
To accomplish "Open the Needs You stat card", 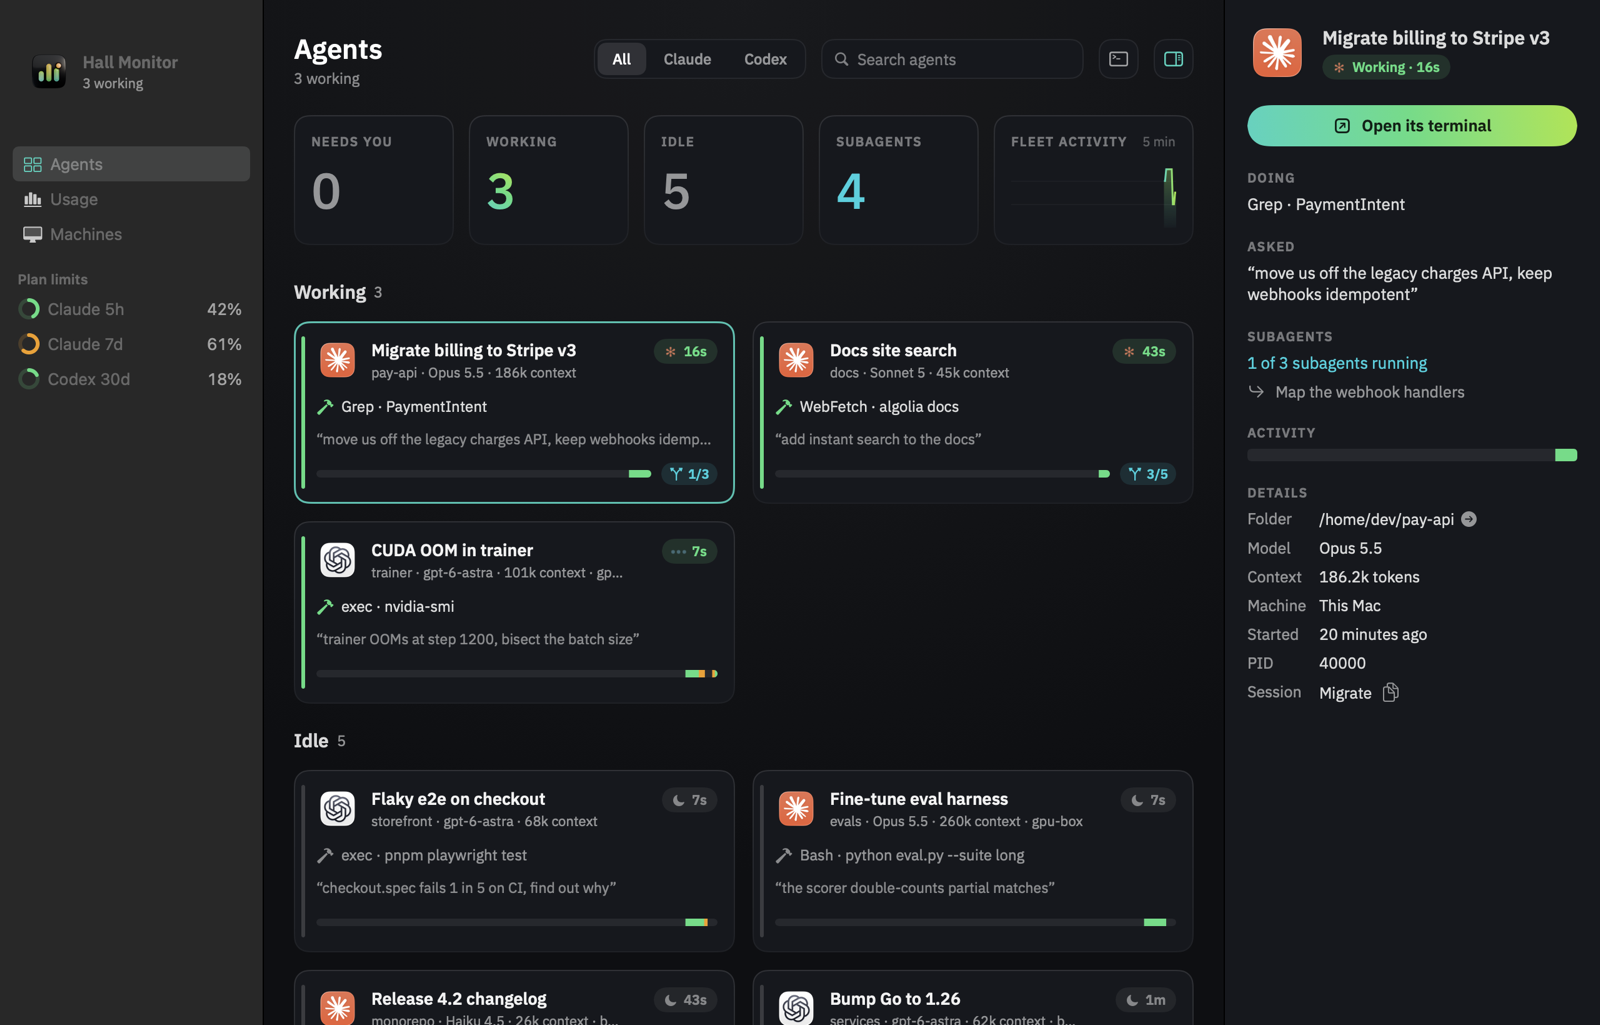I will pos(373,180).
